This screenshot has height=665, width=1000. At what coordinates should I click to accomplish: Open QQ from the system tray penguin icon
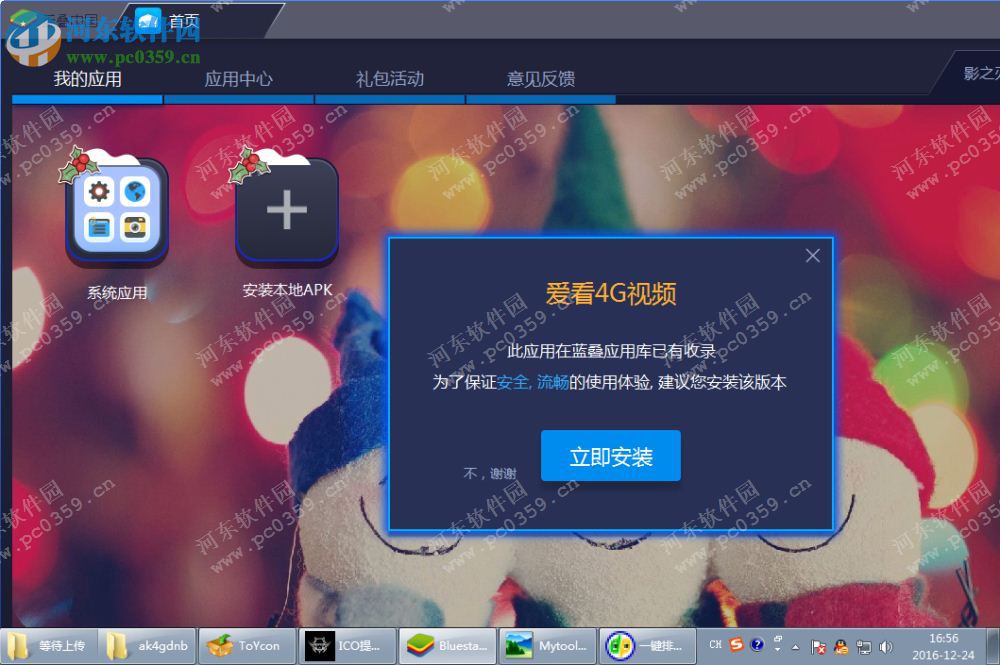point(840,647)
